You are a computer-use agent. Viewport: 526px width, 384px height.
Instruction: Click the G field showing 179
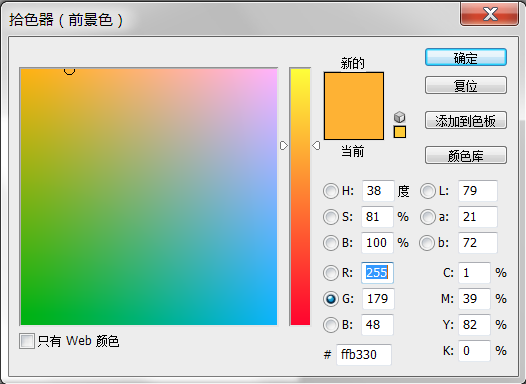[x=378, y=298]
